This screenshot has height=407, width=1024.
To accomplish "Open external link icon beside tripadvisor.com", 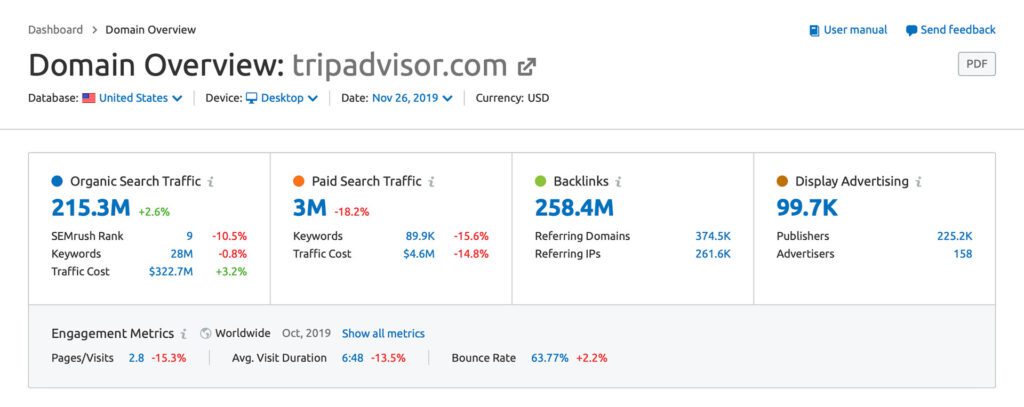I will (526, 66).
